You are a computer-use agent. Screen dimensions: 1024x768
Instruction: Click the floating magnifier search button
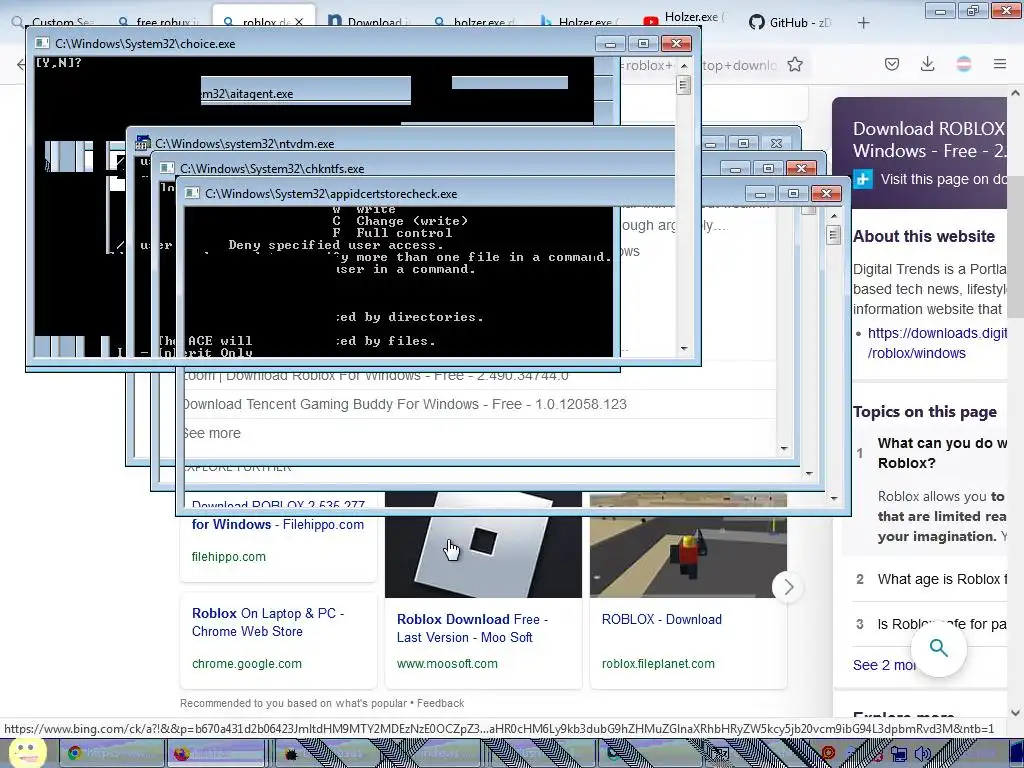[x=938, y=648]
